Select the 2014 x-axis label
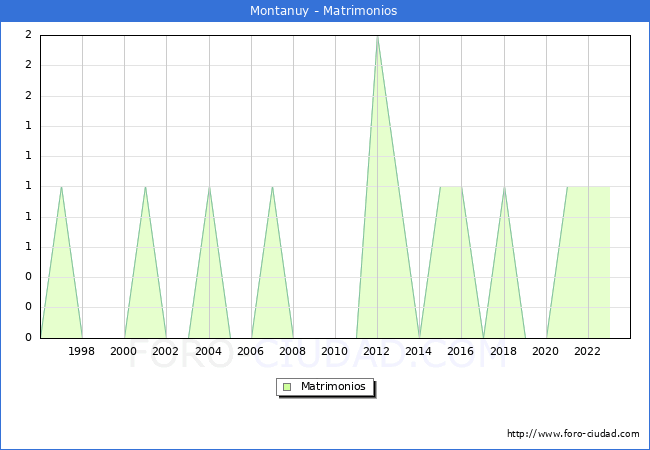This screenshot has width=650, height=450. (x=419, y=351)
